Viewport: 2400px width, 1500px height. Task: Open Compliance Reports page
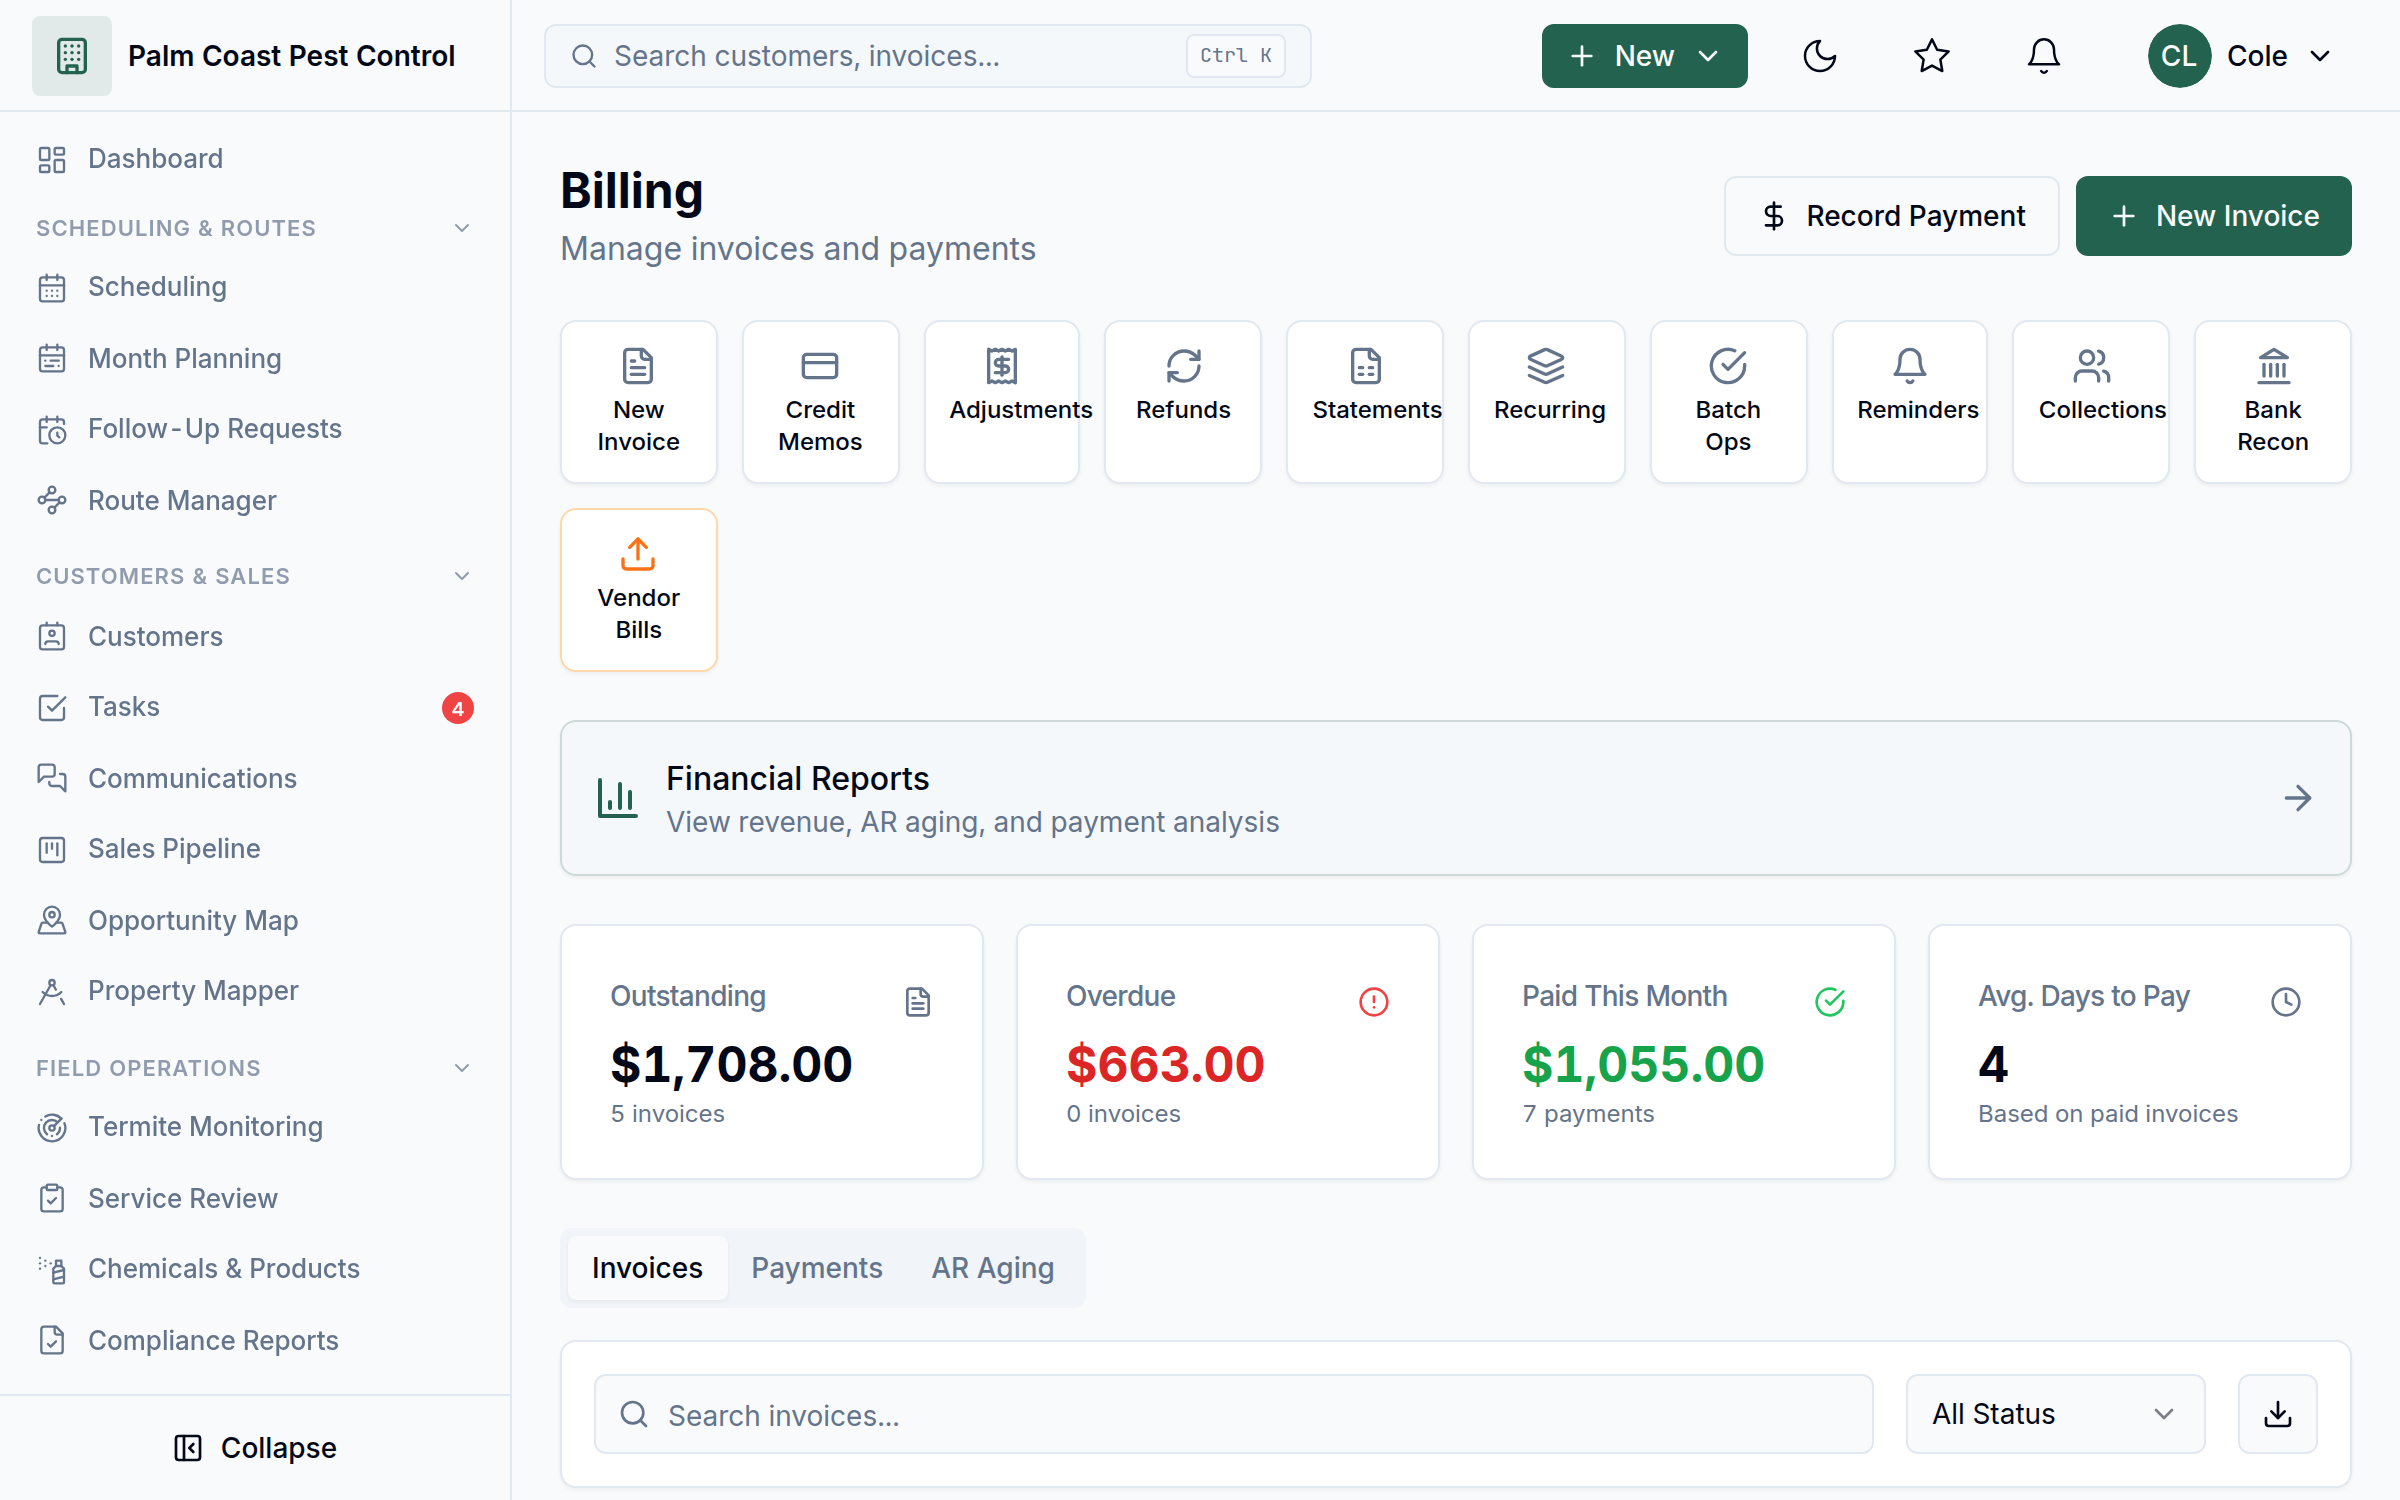(255, 1340)
